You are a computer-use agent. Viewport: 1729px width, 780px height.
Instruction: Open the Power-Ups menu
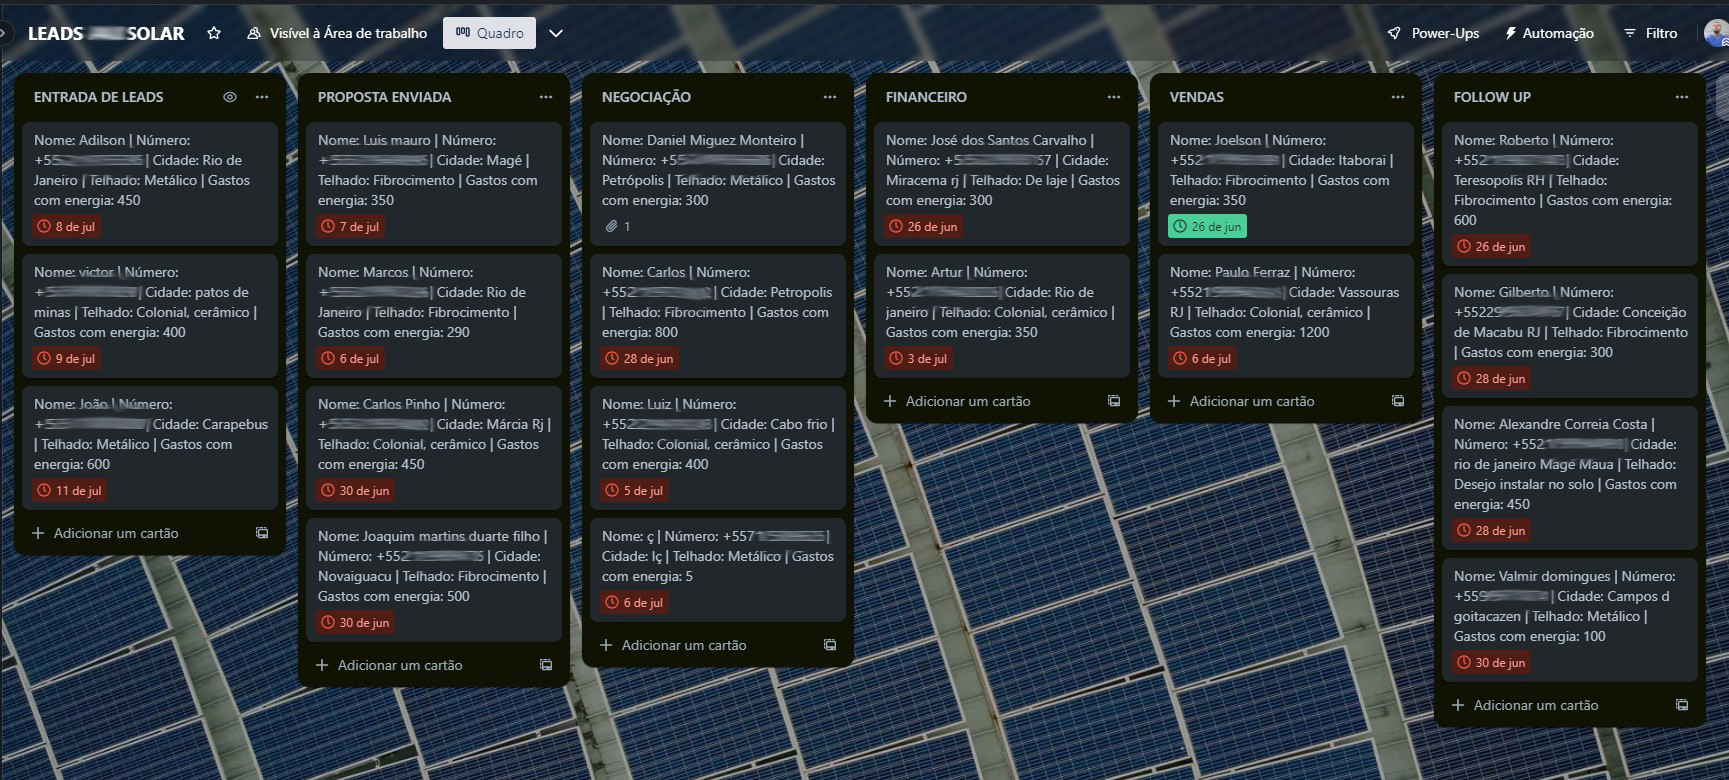[x=1433, y=33]
